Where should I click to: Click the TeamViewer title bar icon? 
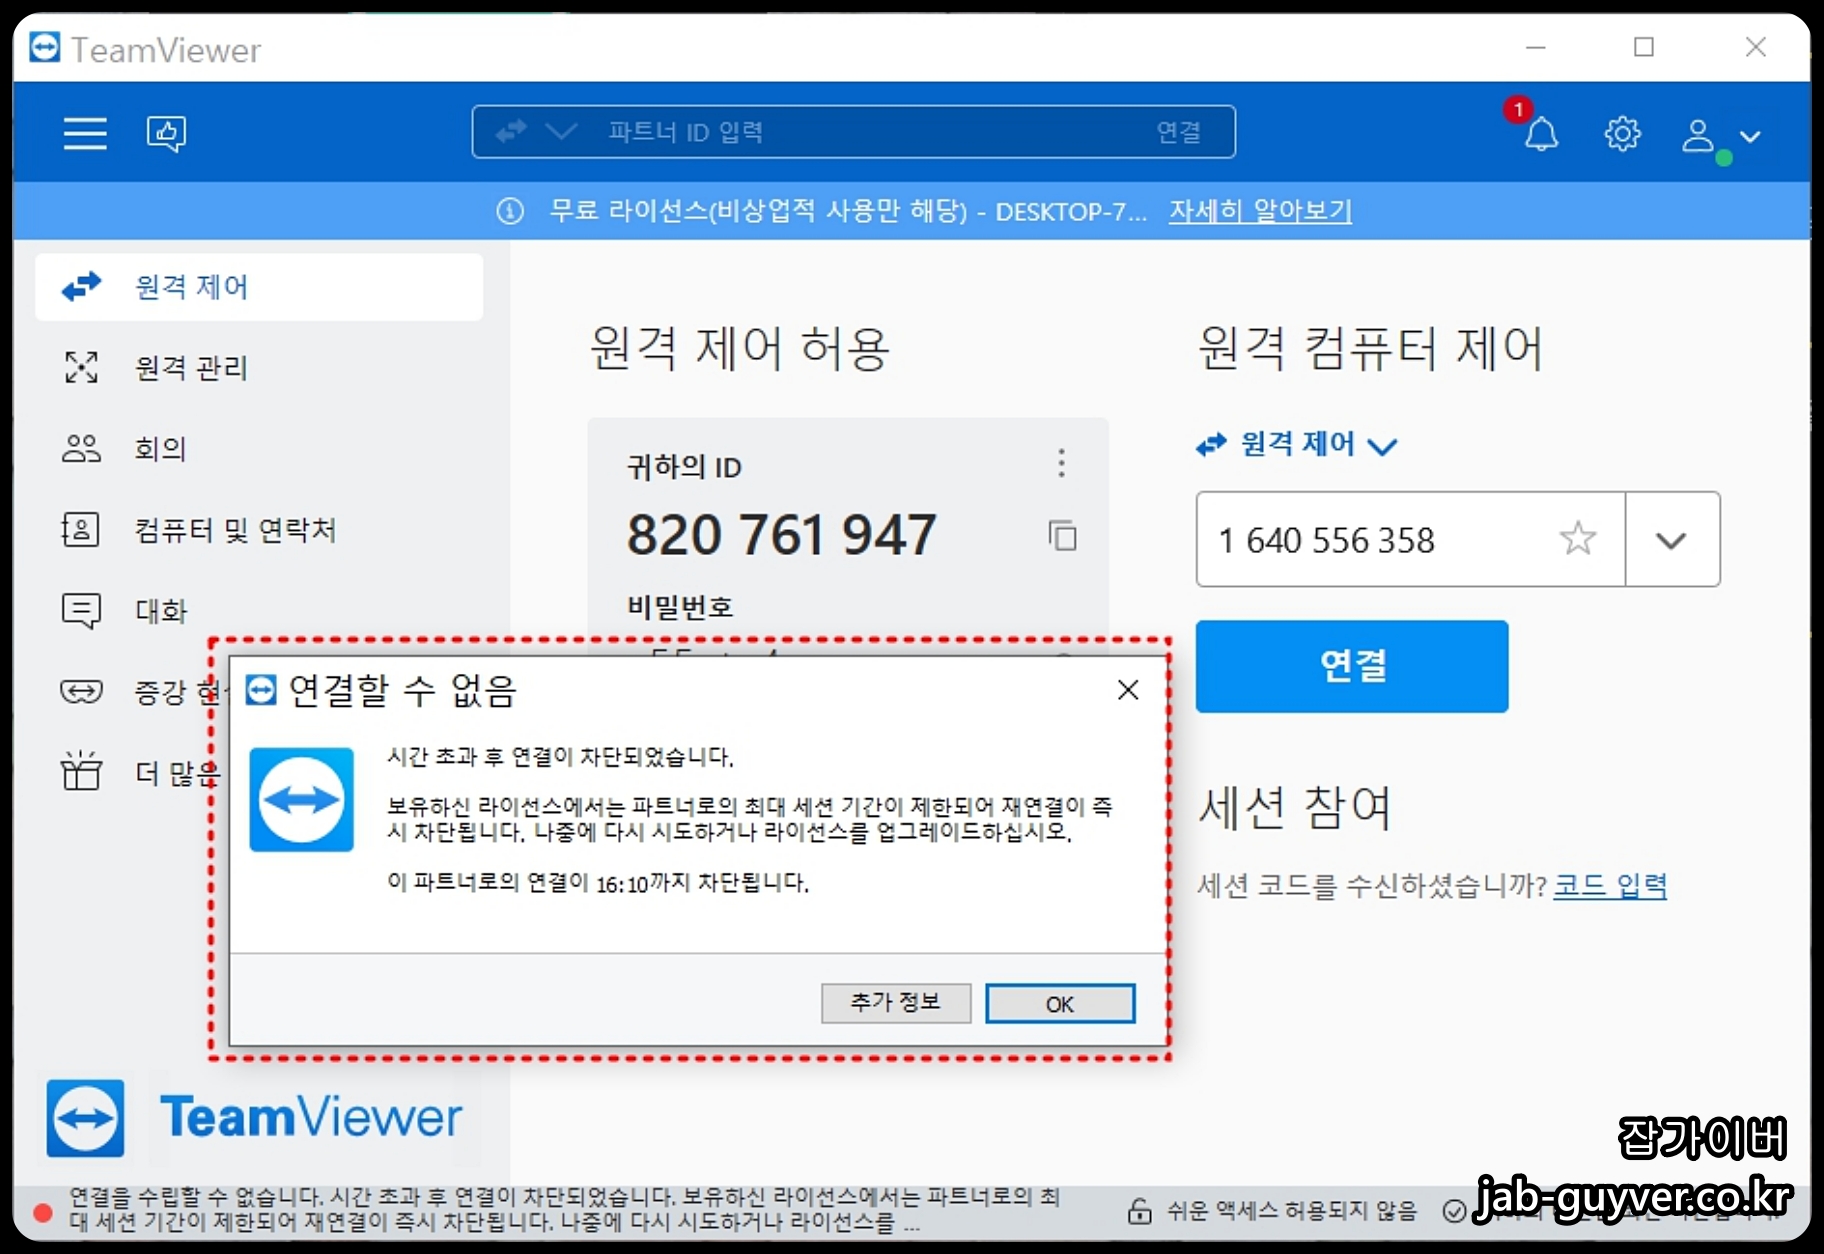(44, 47)
